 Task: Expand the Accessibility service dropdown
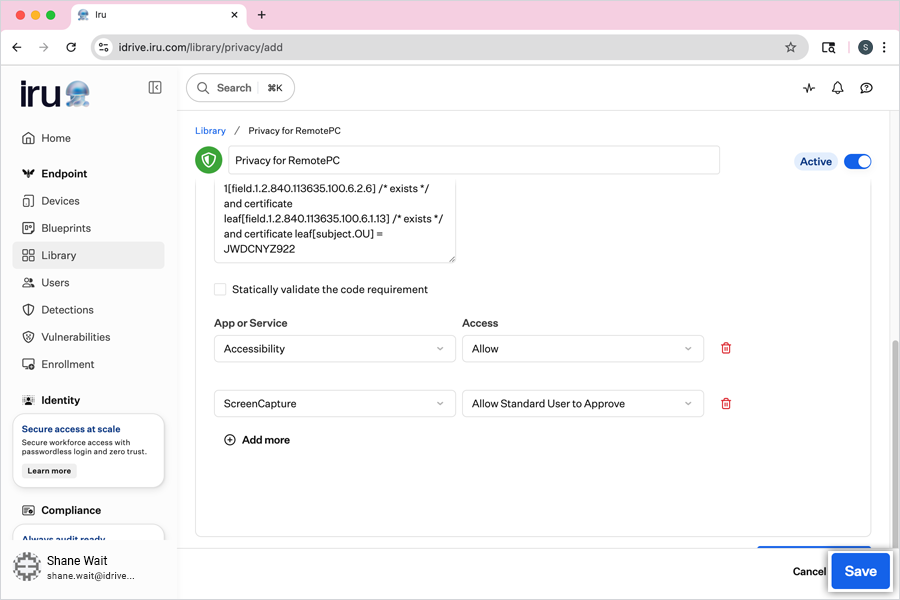[x=334, y=349]
